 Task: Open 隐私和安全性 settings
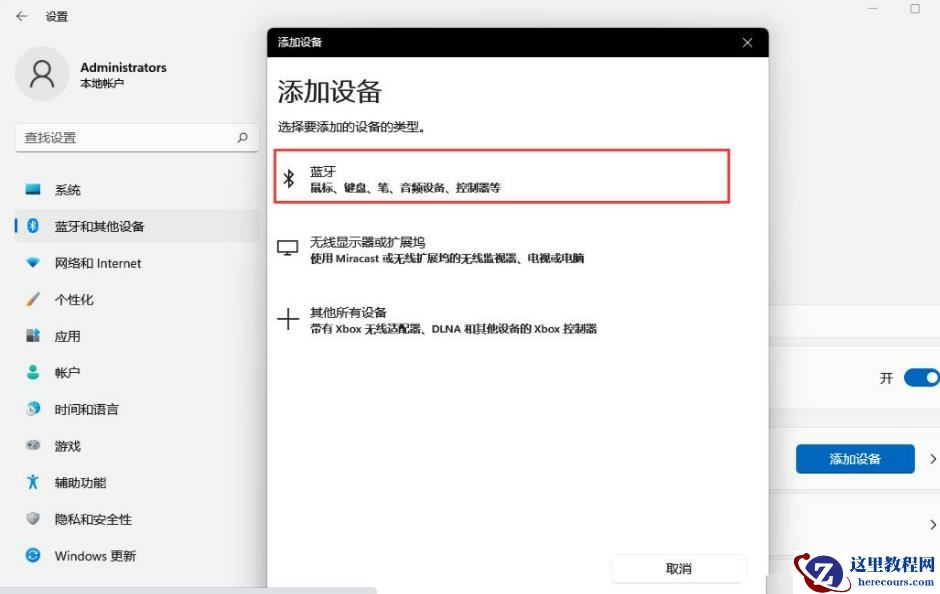[x=93, y=519]
